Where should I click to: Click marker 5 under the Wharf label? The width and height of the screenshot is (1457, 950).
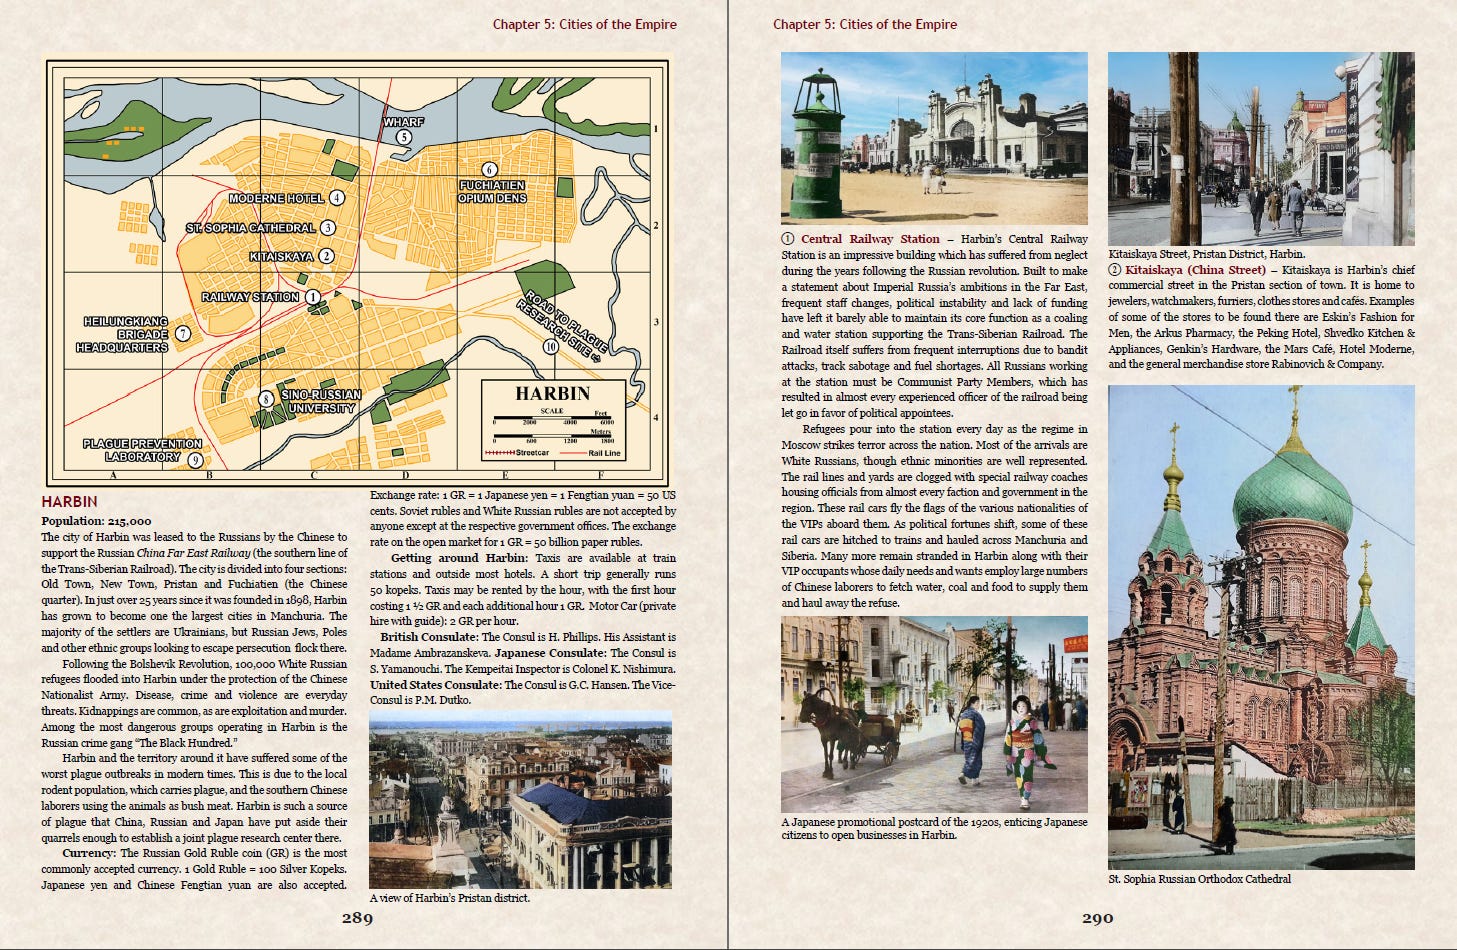coord(404,137)
